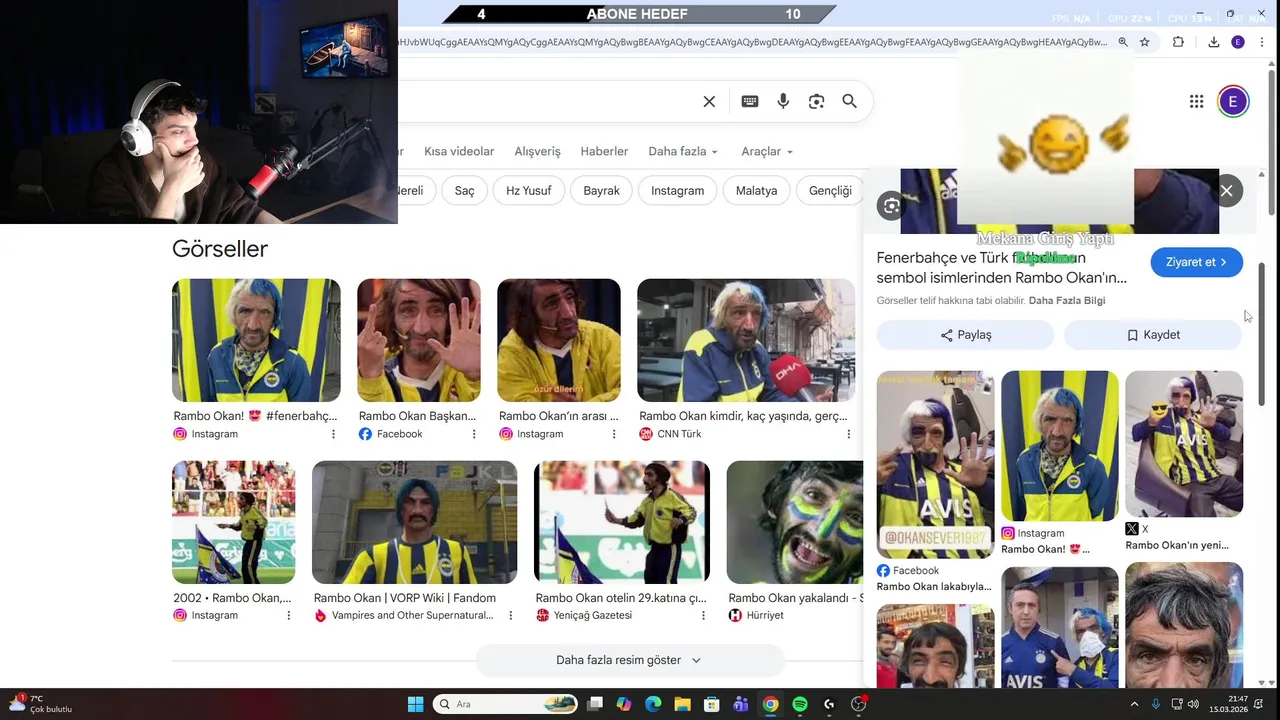Expand the Araçlar dropdown

[767, 151]
